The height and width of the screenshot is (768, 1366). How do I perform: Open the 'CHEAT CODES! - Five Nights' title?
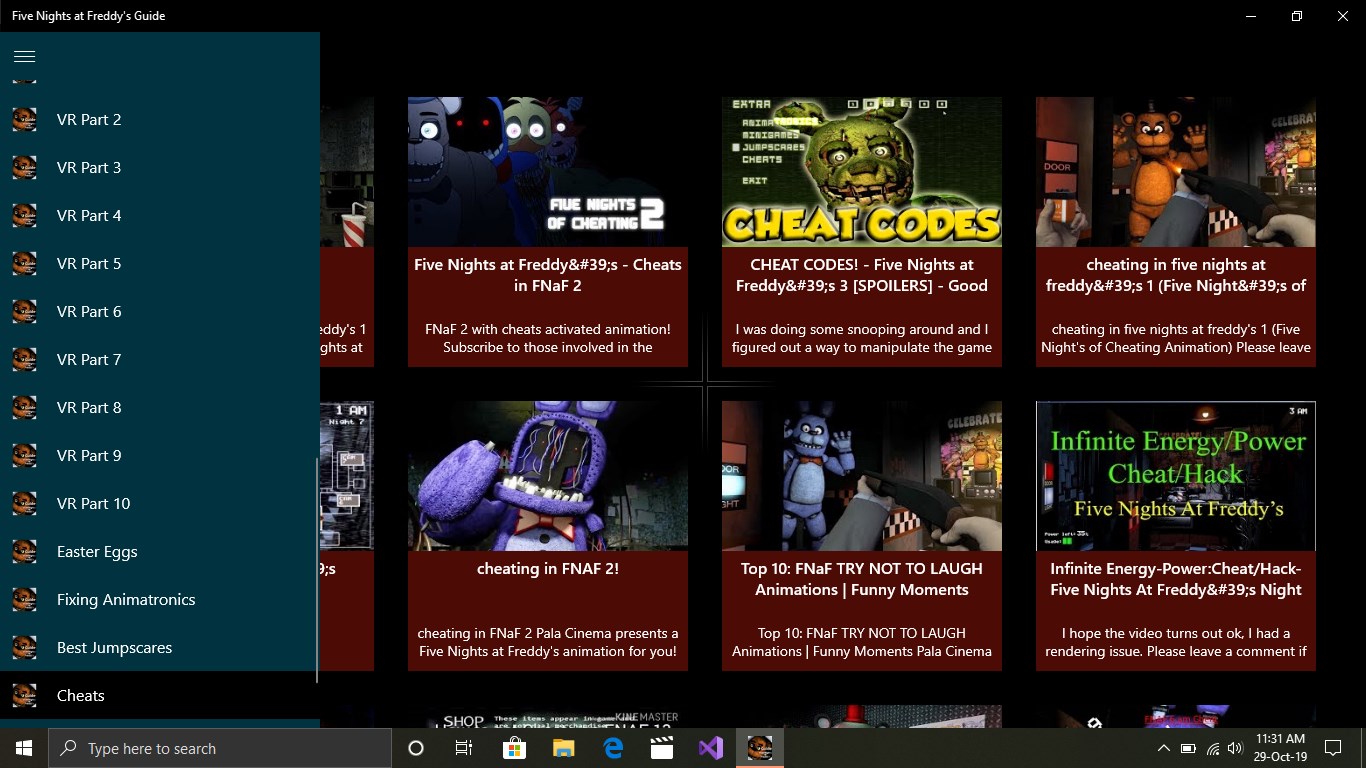(862, 275)
